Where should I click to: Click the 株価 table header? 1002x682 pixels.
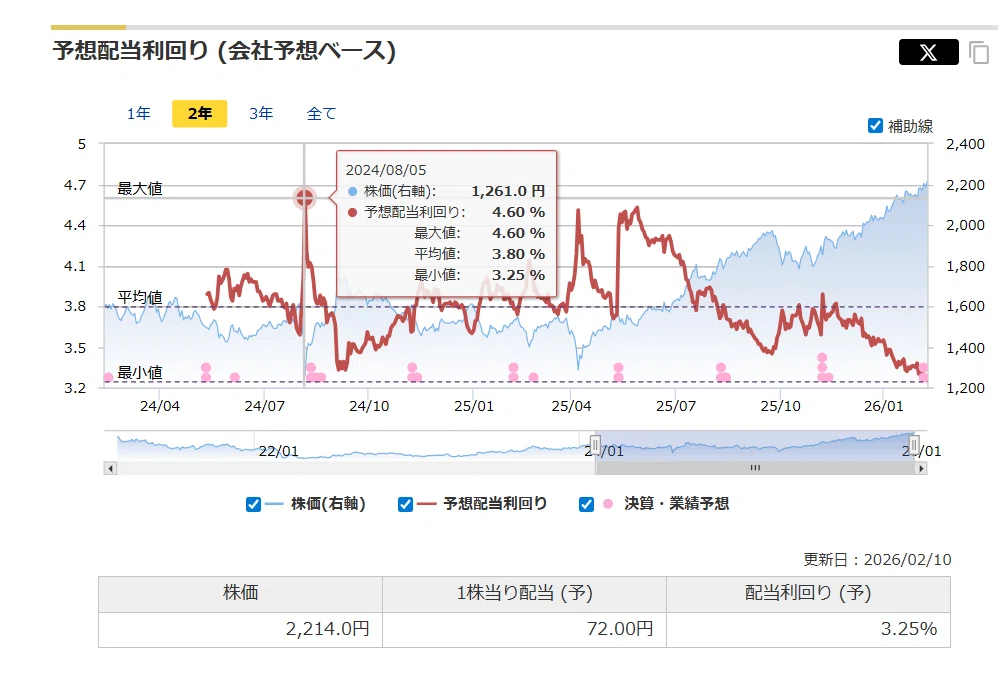240,594
